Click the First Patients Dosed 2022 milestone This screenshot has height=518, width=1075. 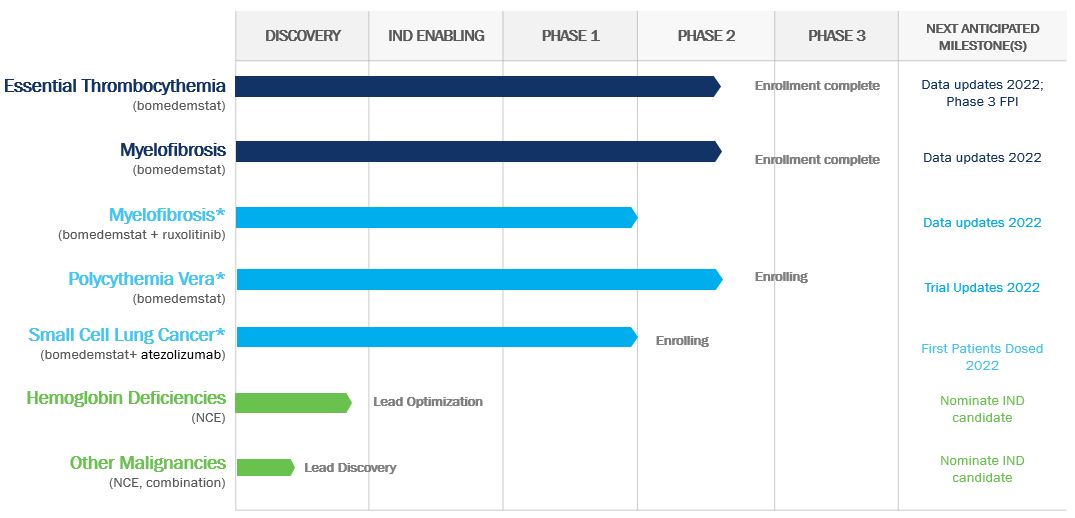(x=981, y=357)
